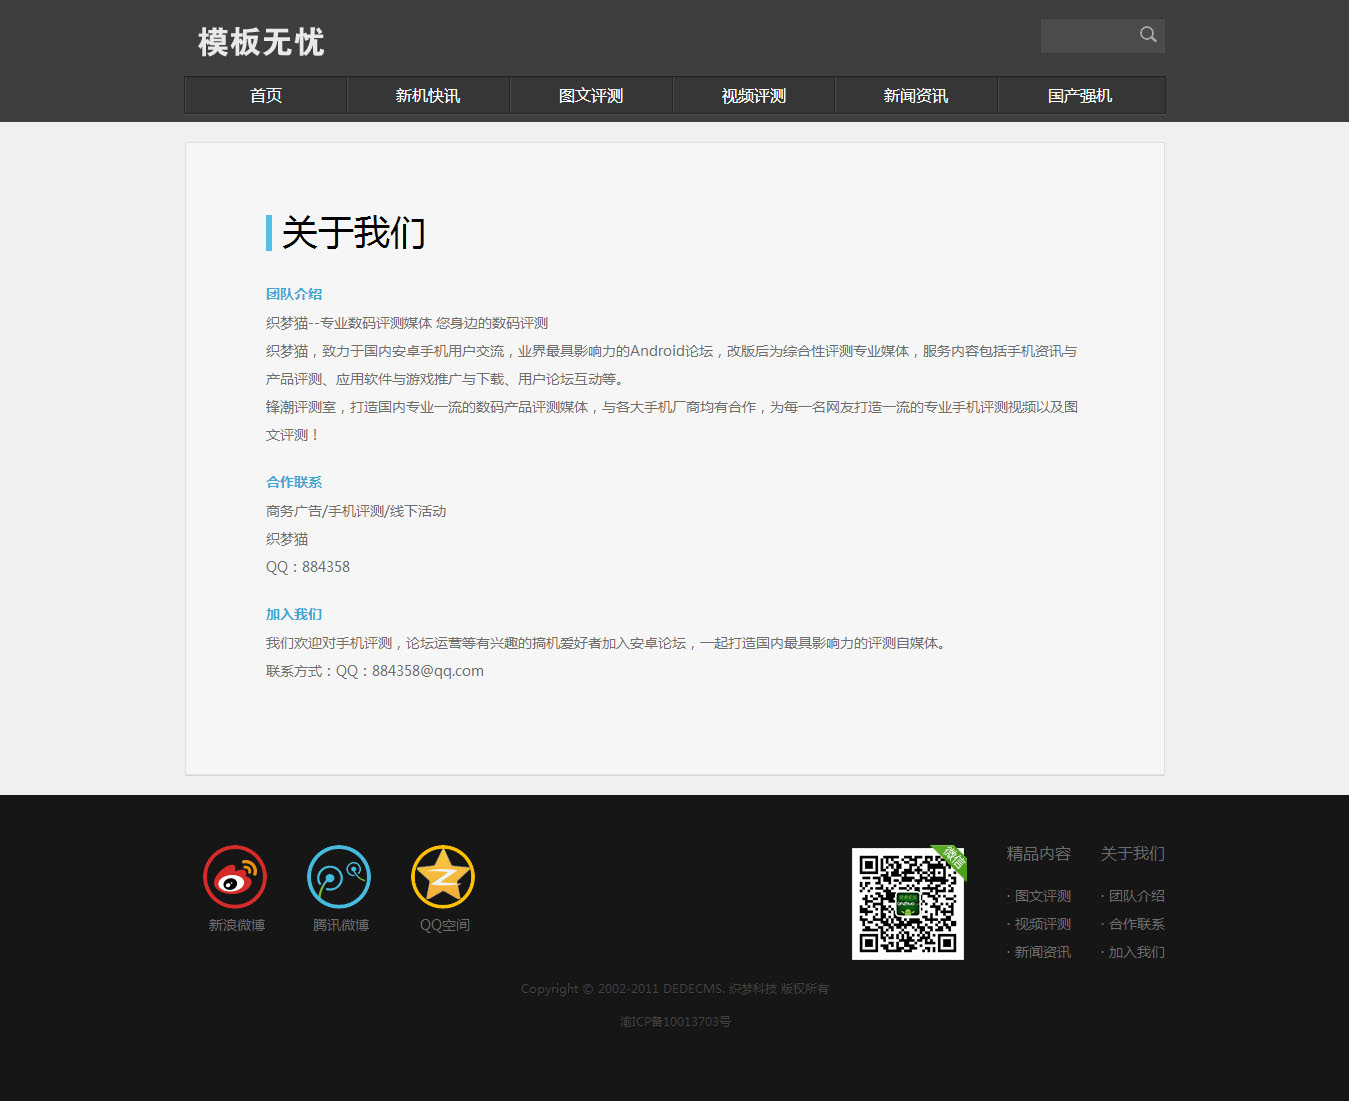Focus the header search input field
This screenshot has height=1101, width=1349.
[1087, 36]
